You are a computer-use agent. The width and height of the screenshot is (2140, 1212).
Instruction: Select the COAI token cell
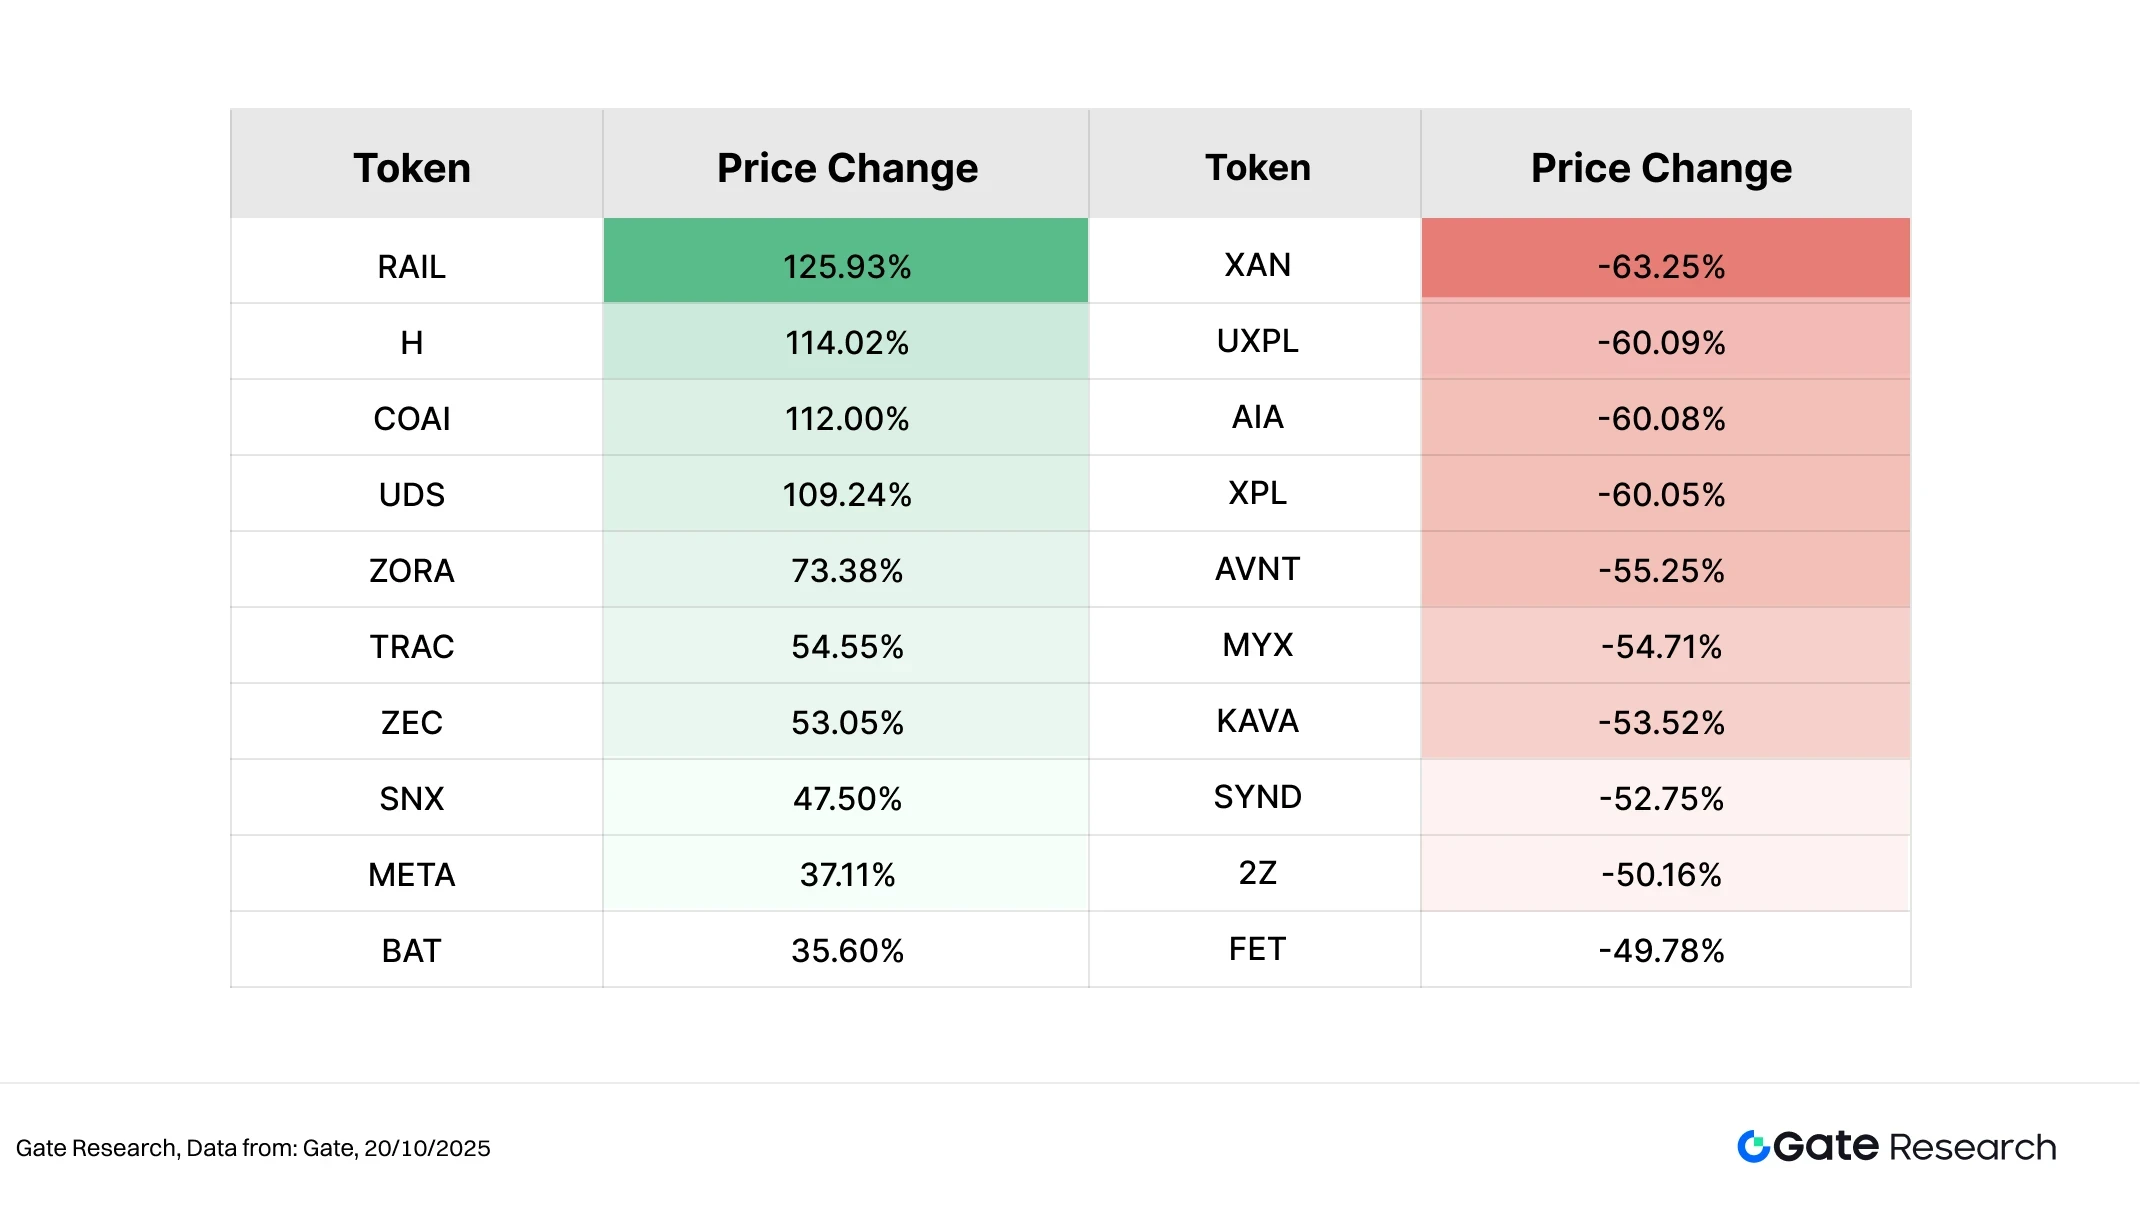click(x=412, y=418)
